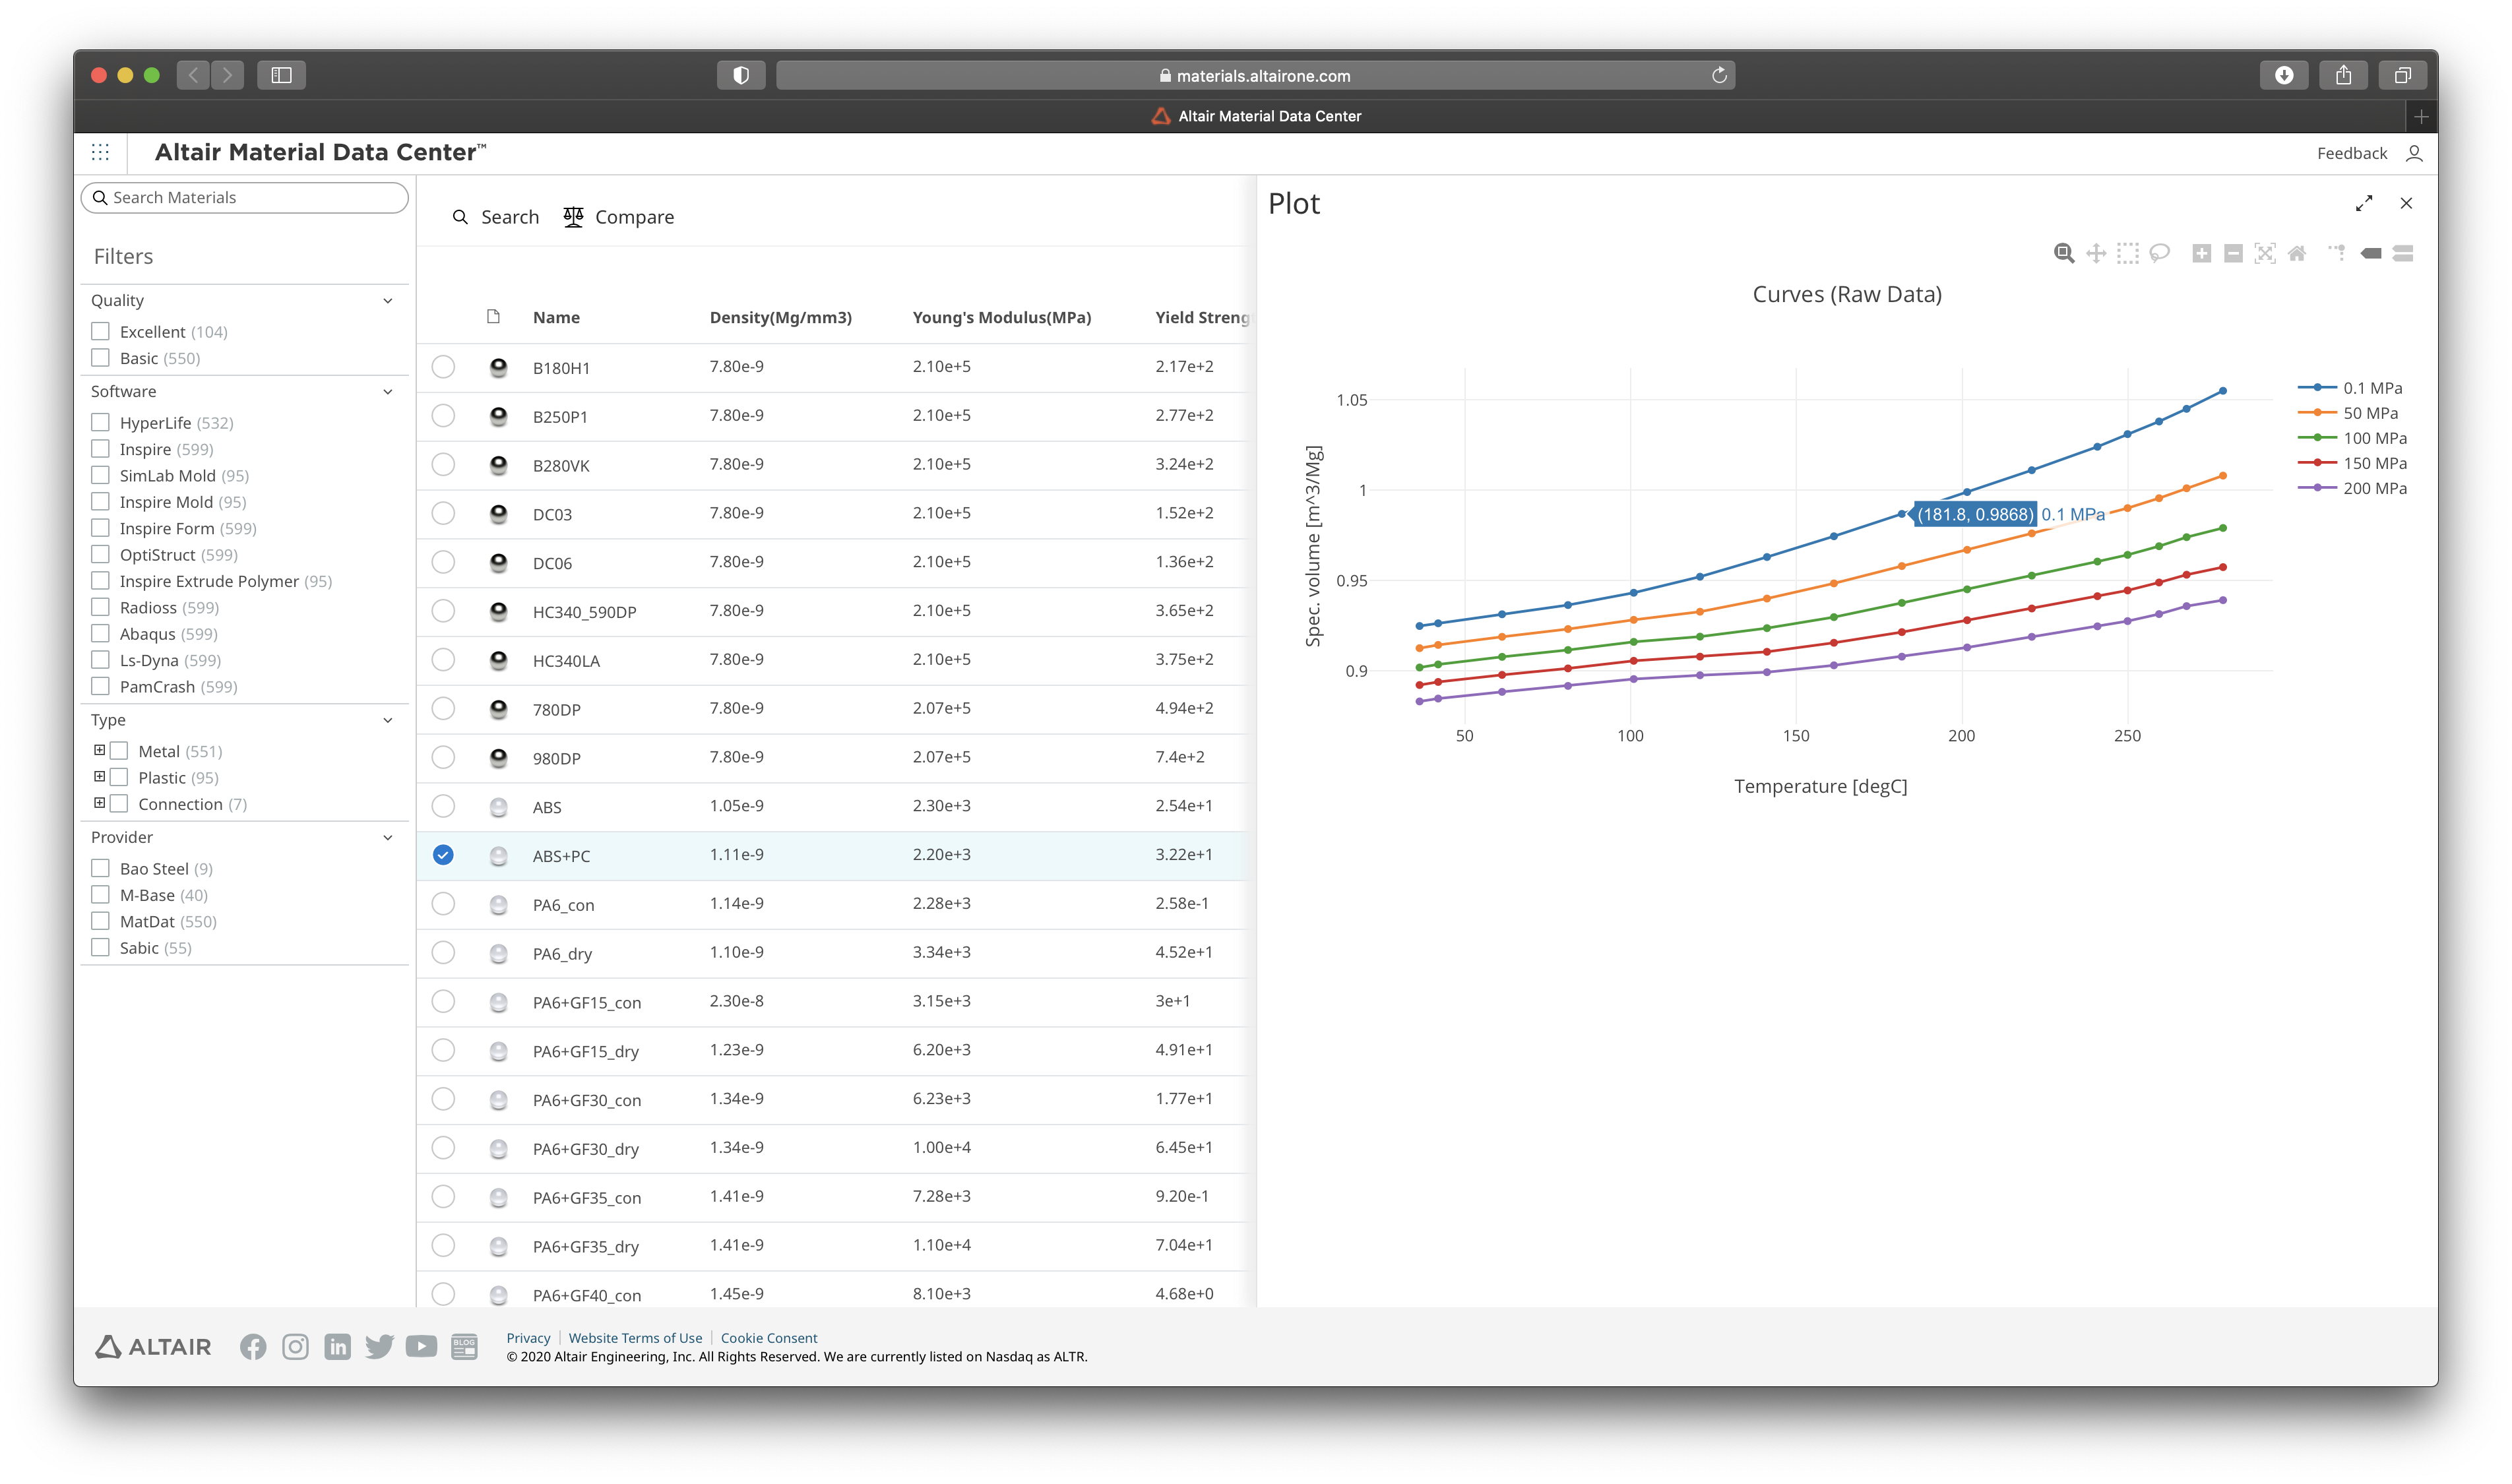Open the apps grid menu icon

100,152
